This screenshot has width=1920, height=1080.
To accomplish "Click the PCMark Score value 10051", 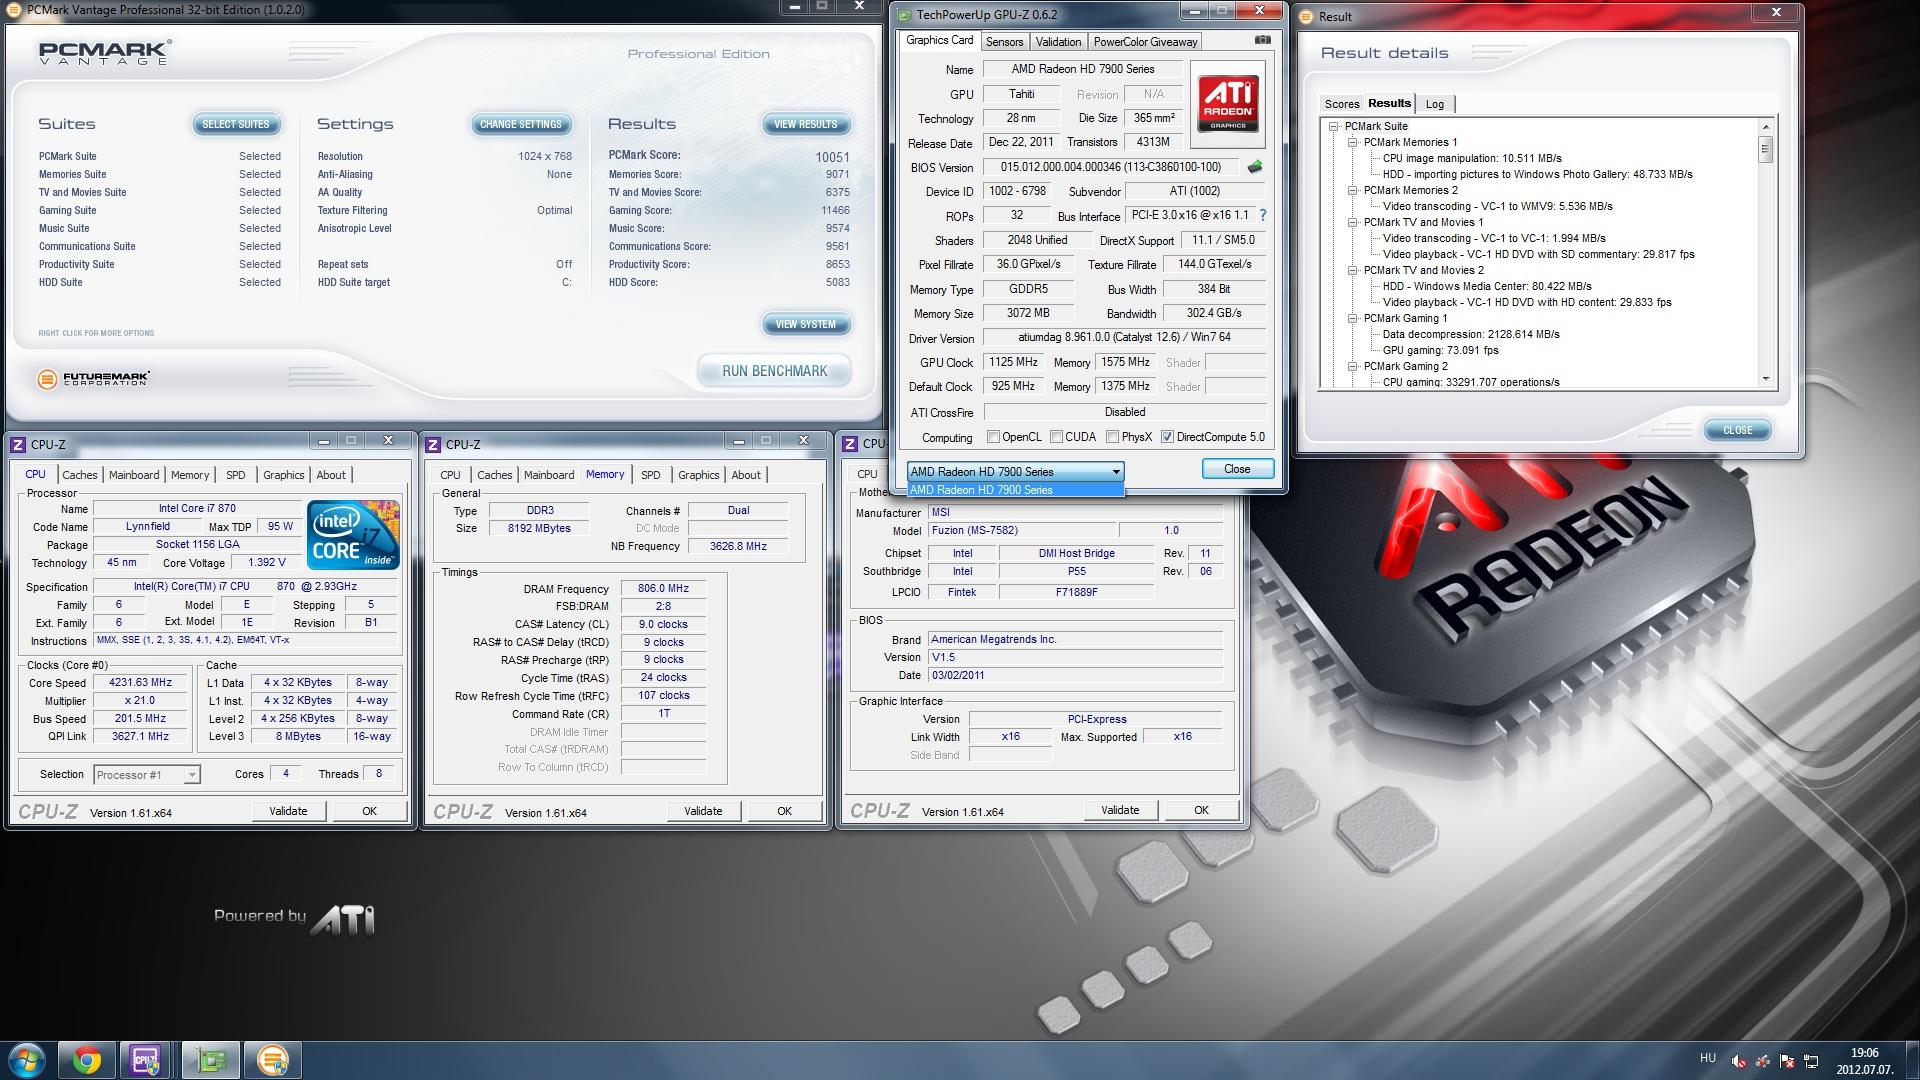I will click(832, 157).
